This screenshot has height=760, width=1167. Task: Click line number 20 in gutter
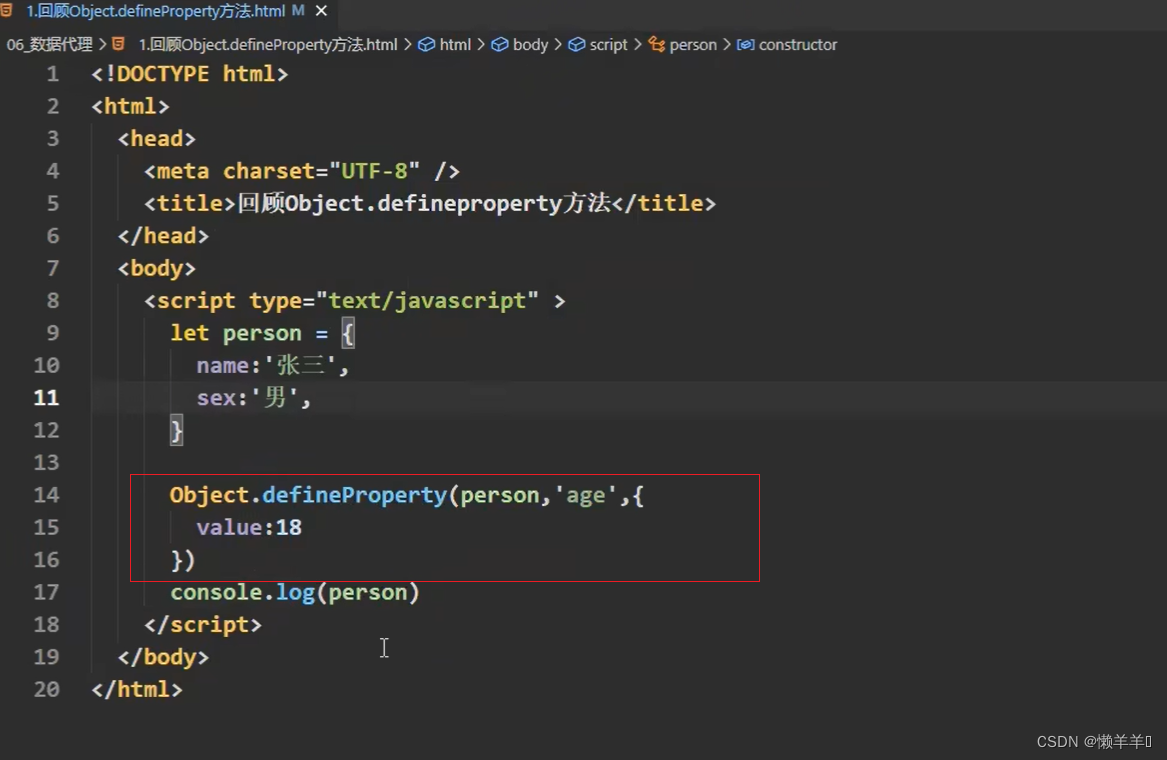46,689
